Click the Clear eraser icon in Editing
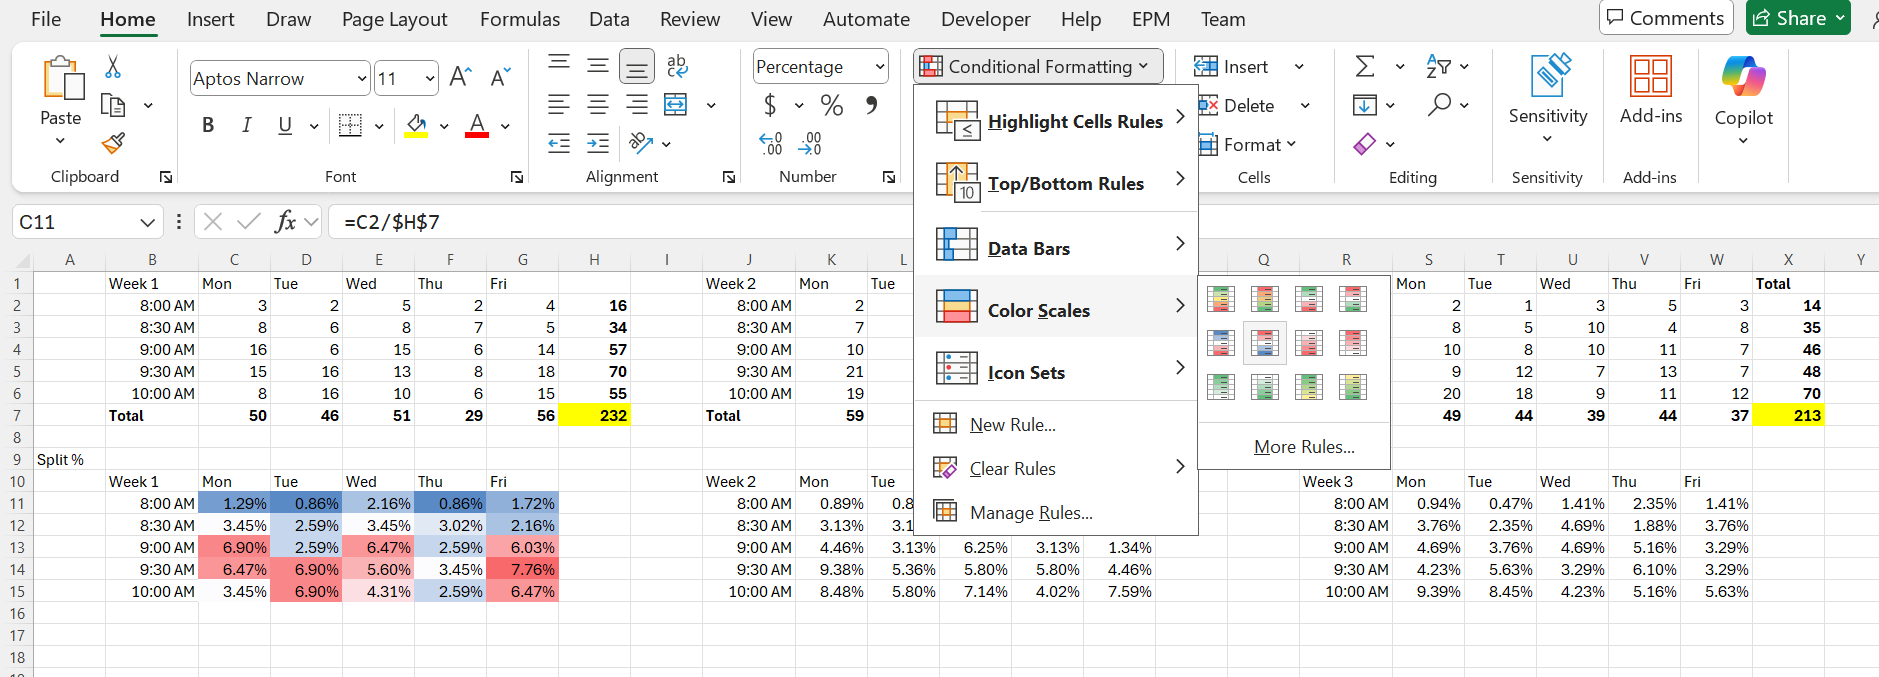 point(1364,144)
